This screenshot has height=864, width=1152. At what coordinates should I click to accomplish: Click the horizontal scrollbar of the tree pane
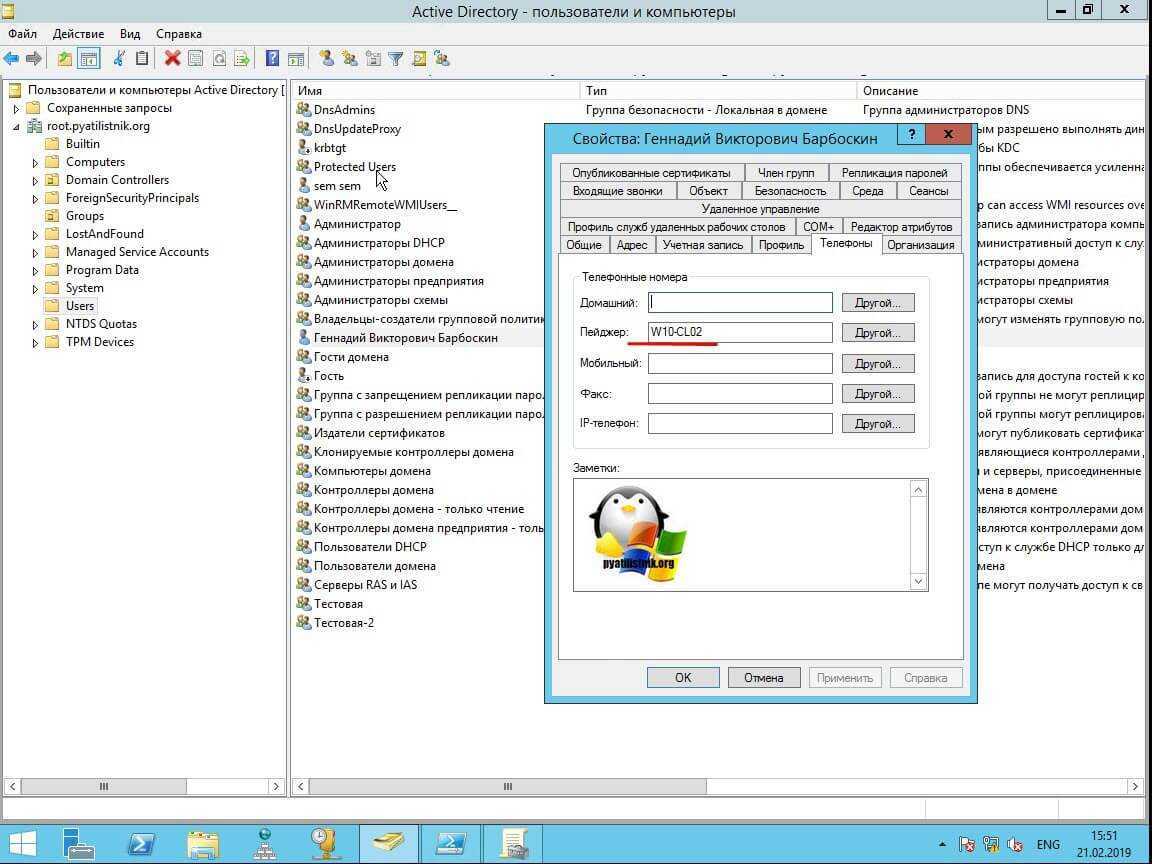[103, 787]
